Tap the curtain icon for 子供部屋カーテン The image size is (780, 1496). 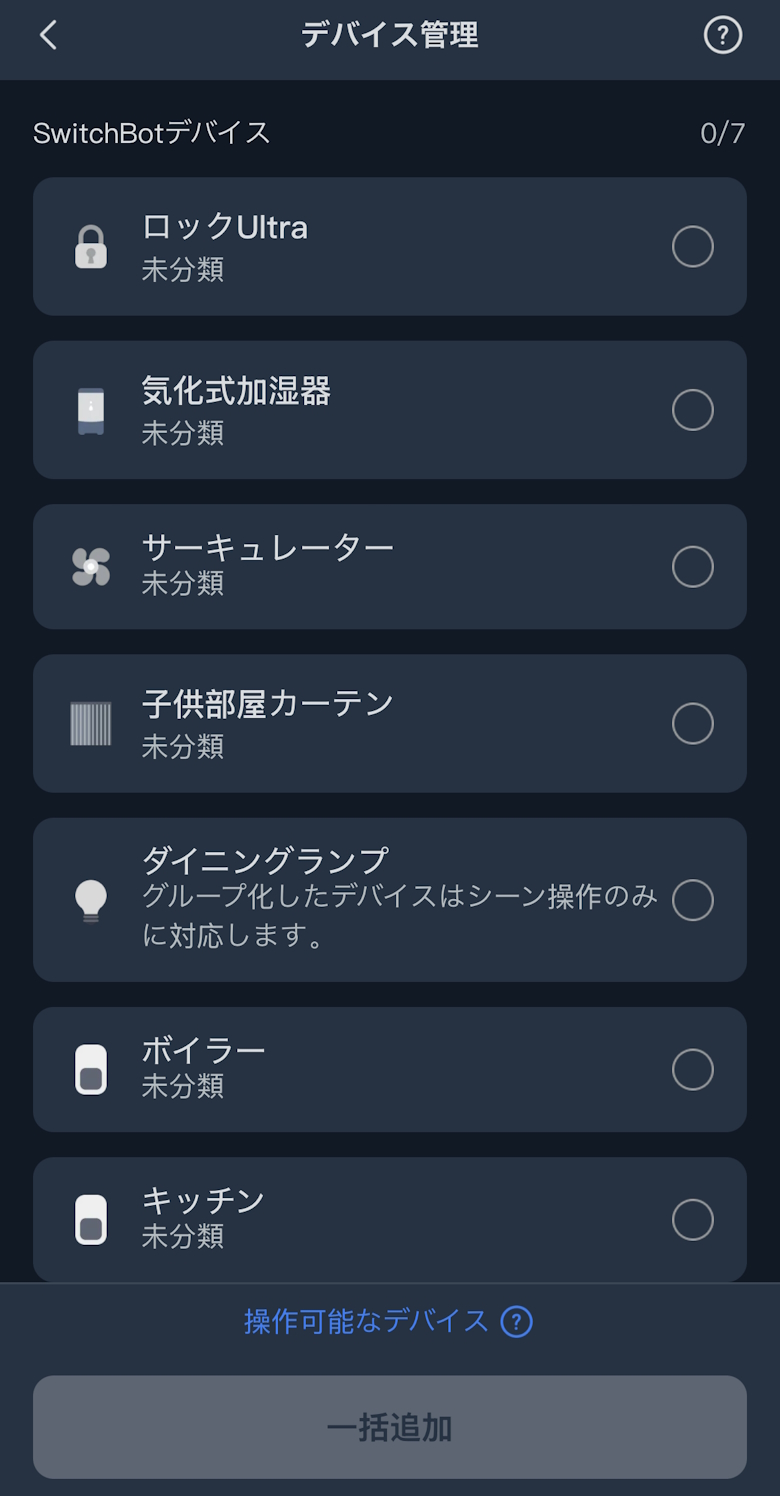[91, 724]
